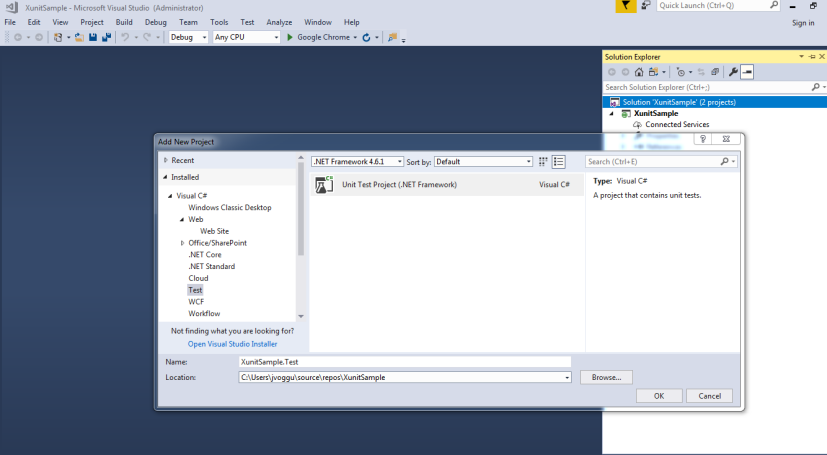Open the Team menu
The height and width of the screenshot is (455, 827).
click(x=188, y=22)
